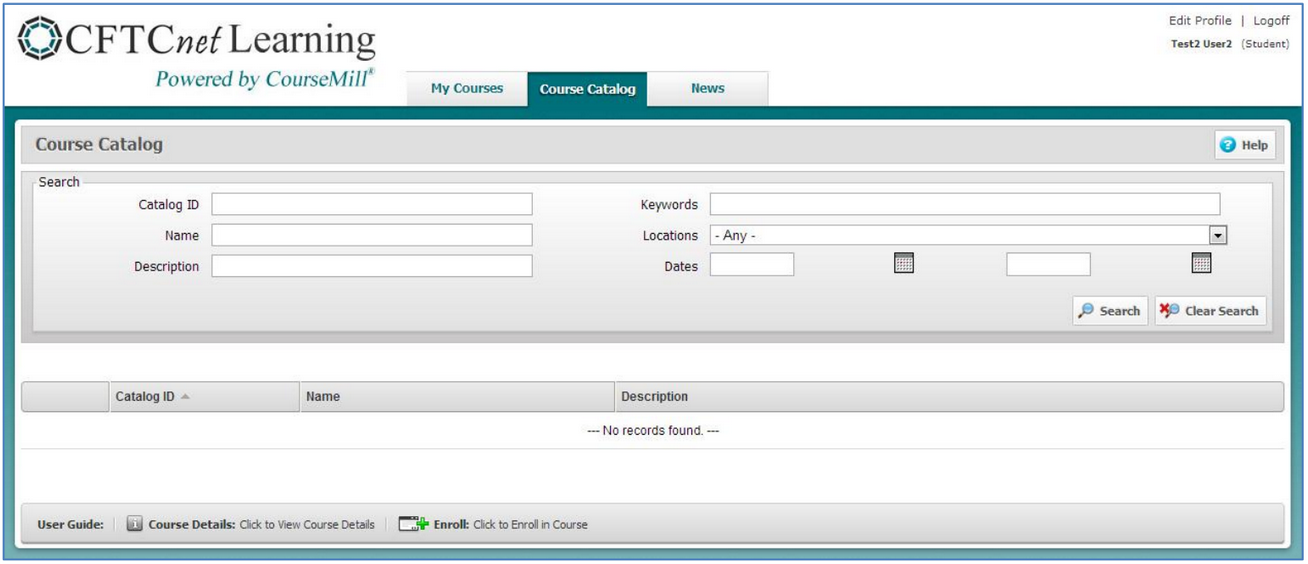1308x564 pixels.
Task: Click the Enroll icon in user guide
Action: pyautogui.click(x=413, y=524)
